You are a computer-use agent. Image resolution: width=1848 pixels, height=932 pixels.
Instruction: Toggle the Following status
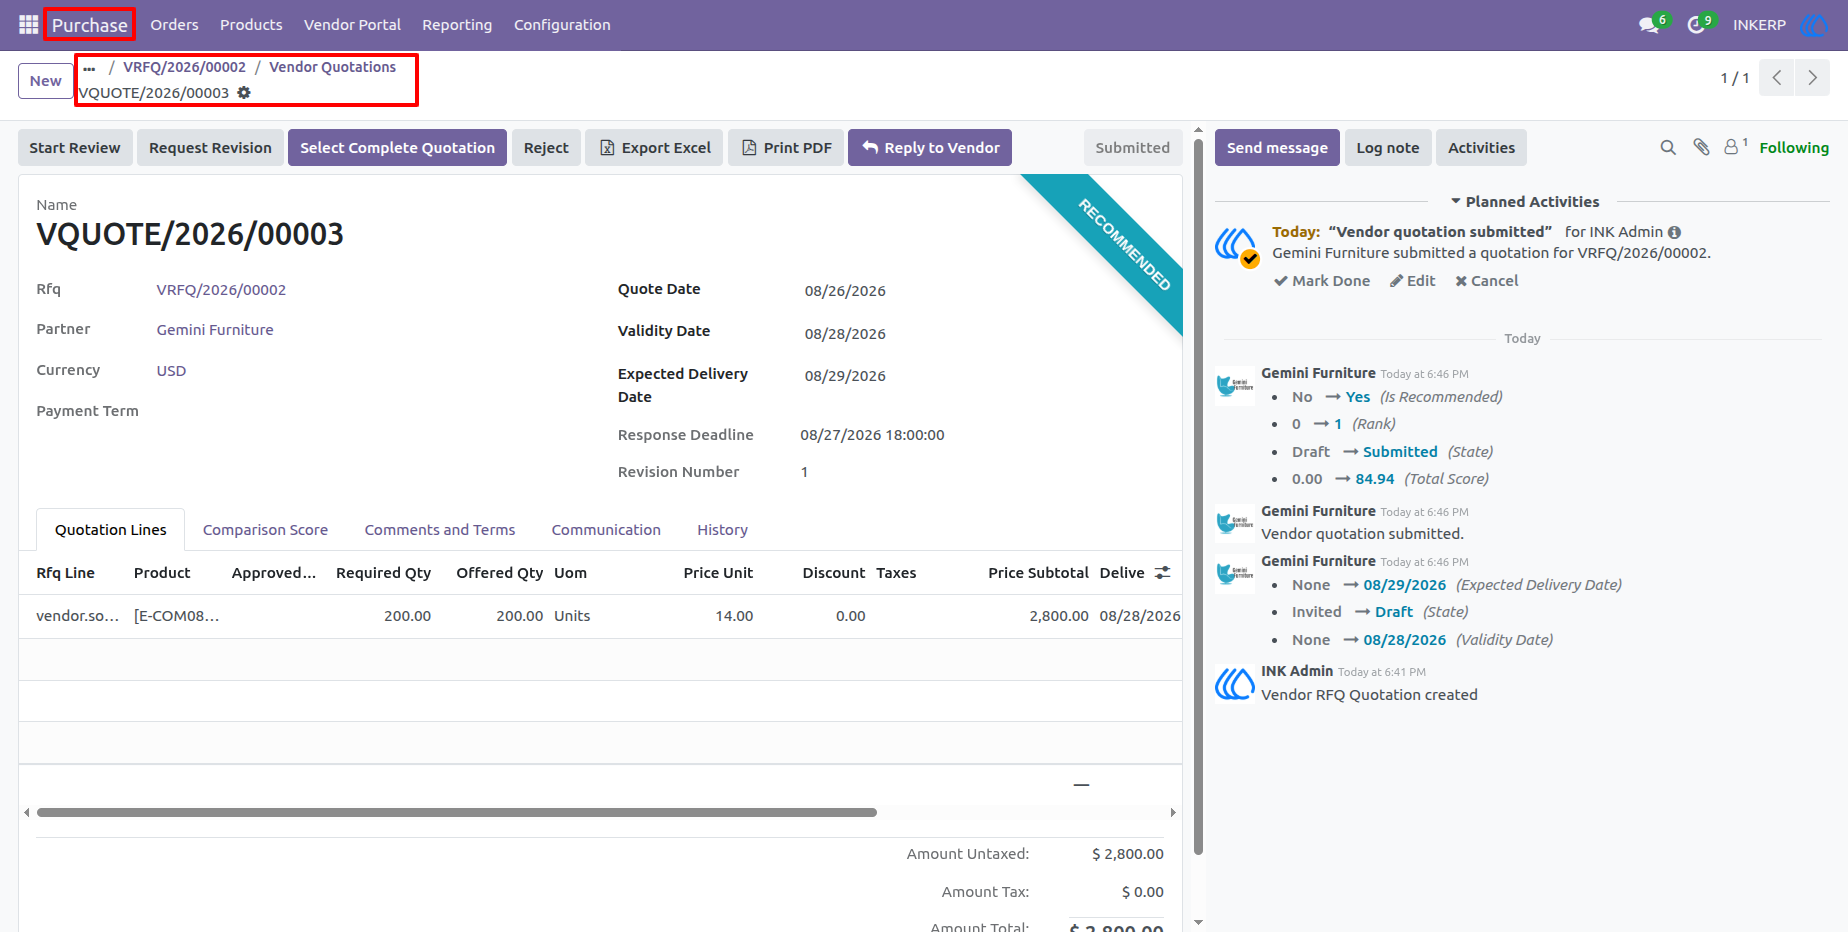1794,148
